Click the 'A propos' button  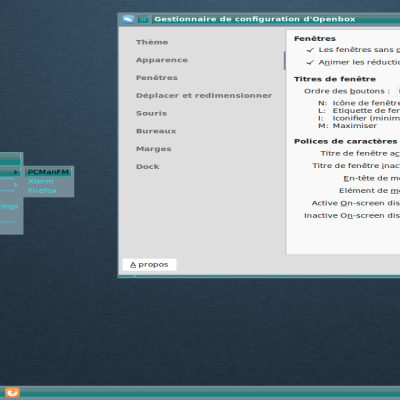[149, 265]
